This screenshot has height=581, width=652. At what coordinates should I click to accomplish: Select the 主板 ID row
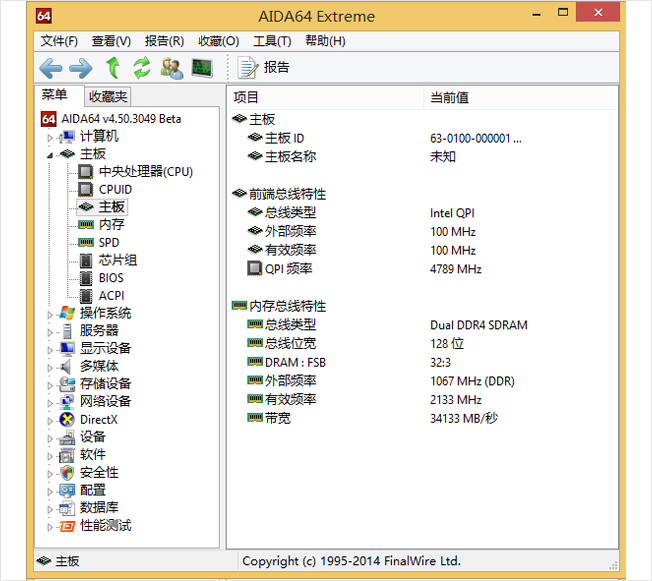point(422,138)
